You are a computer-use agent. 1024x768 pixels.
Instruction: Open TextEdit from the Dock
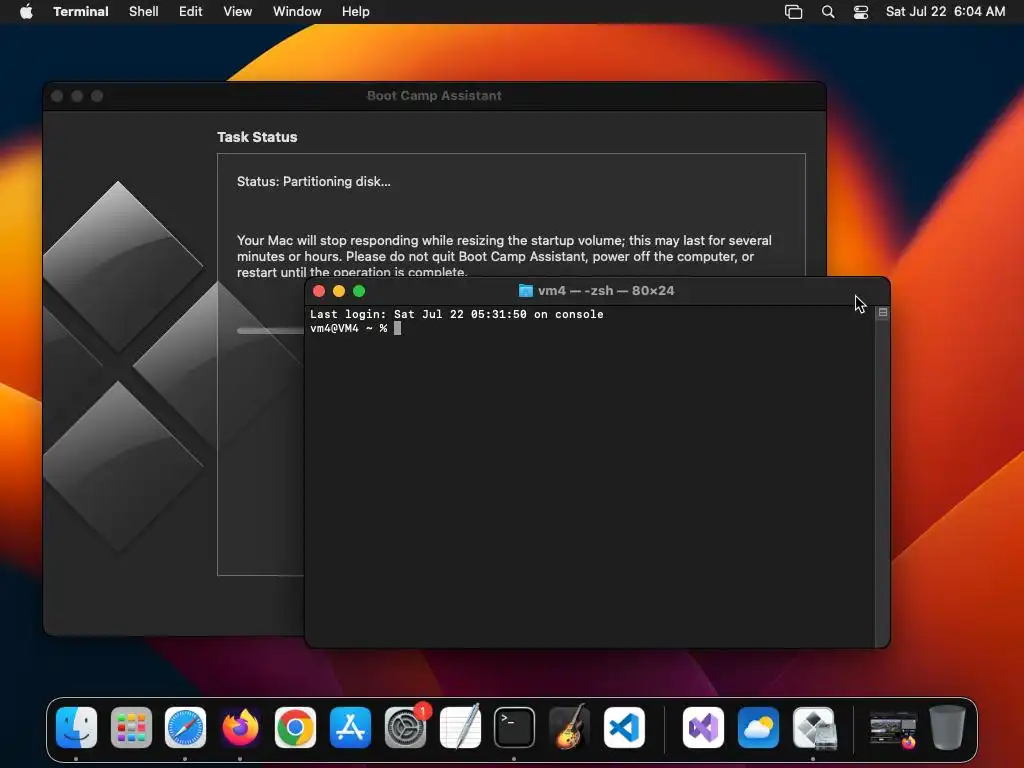(460, 727)
